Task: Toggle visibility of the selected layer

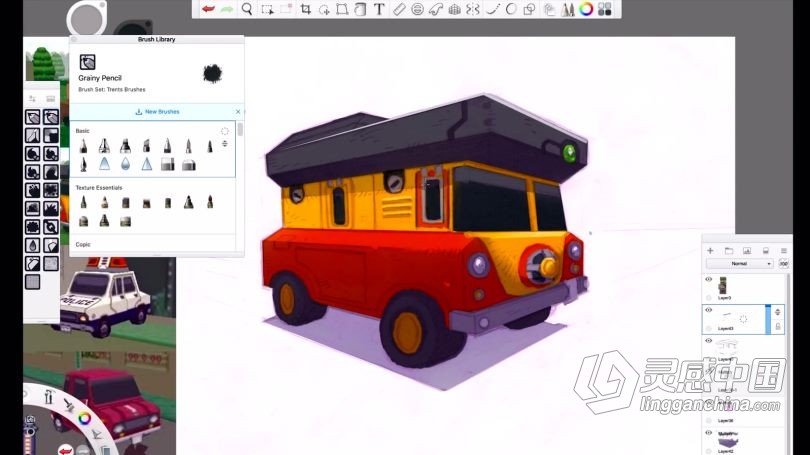Action: pos(709,311)
